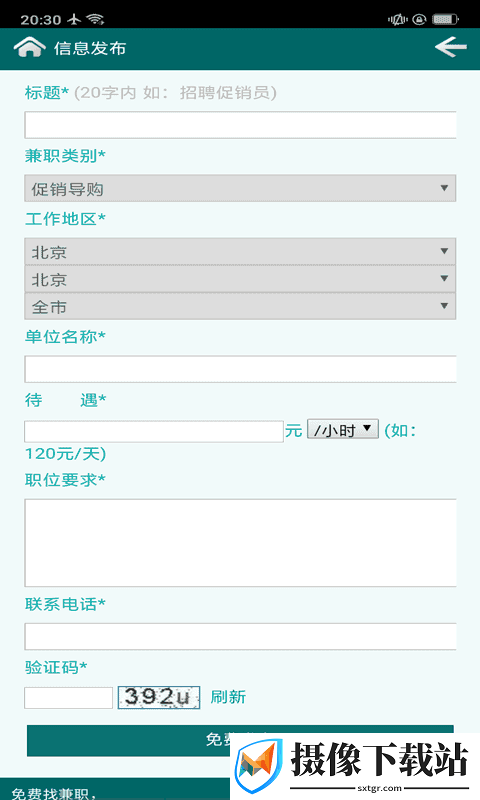
Task: Go back using the arrow icon
Action: pos(450,47)
